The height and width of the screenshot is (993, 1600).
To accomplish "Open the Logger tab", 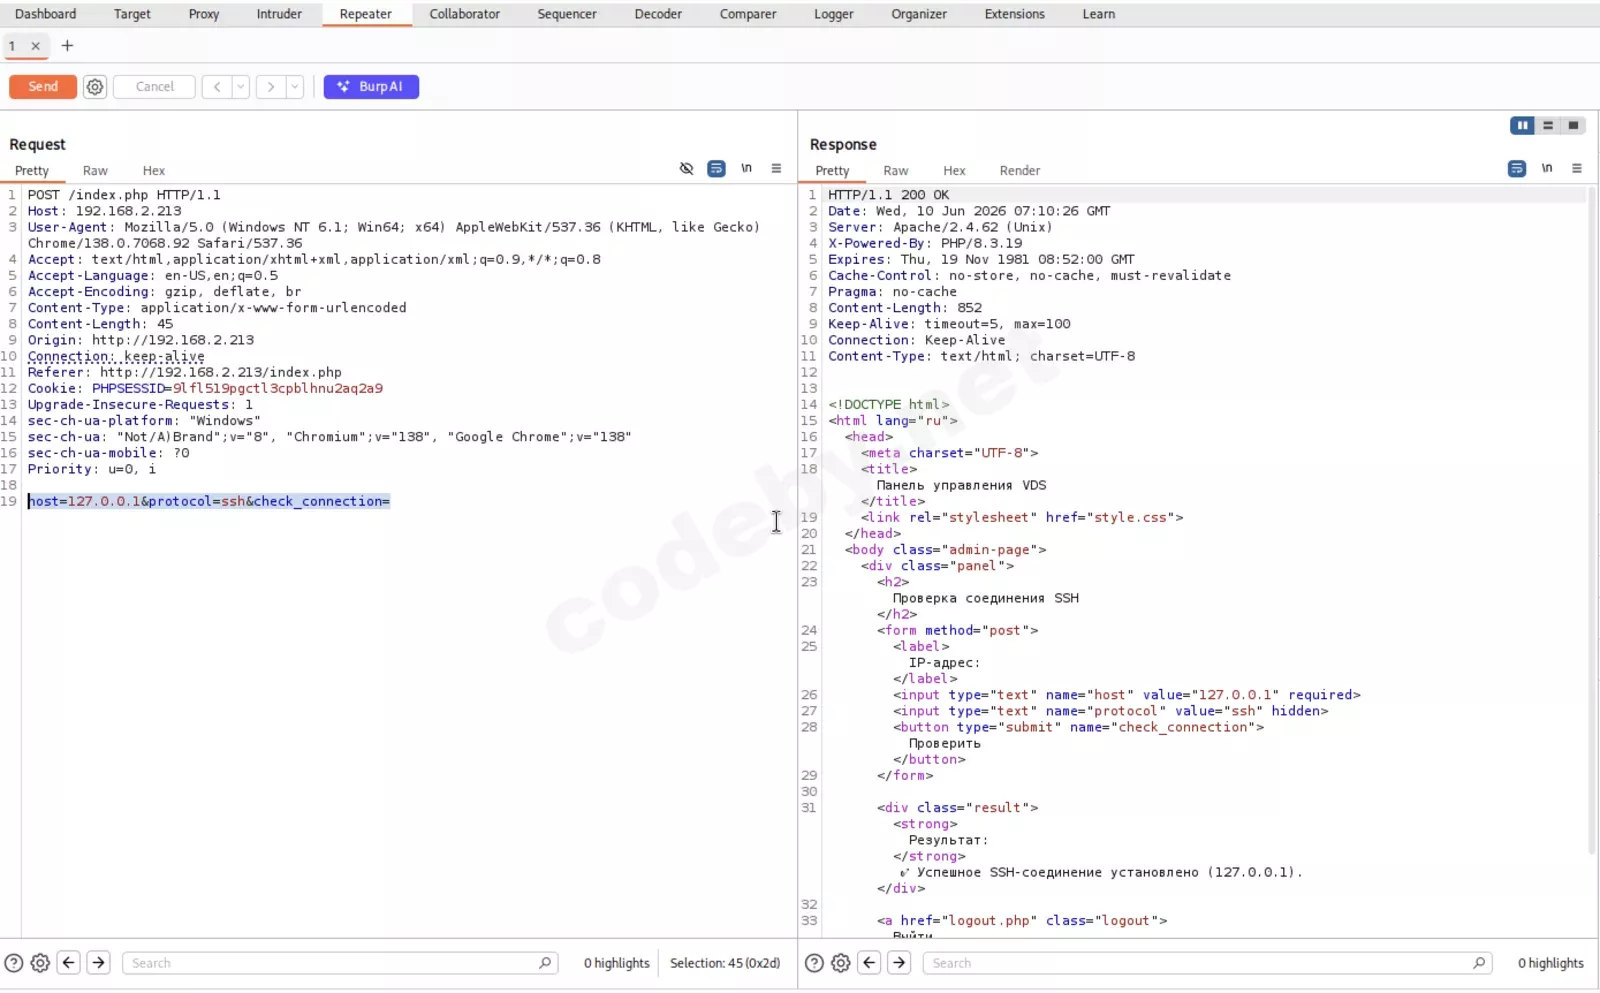I will click(834, 14).
